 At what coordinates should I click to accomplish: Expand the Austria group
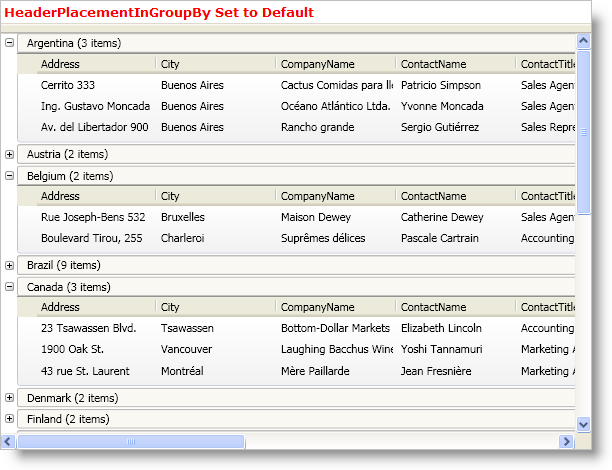pyautogui.click(x=10, y=154)
